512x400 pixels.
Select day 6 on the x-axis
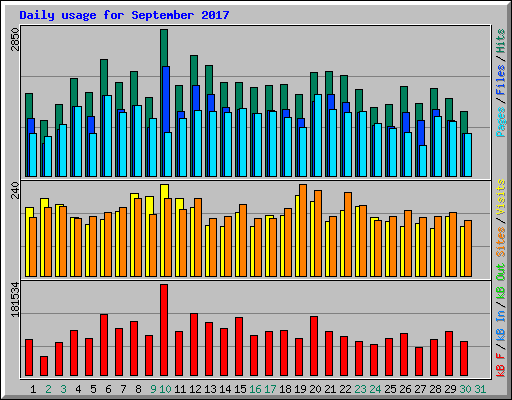(x=108, y=389)
